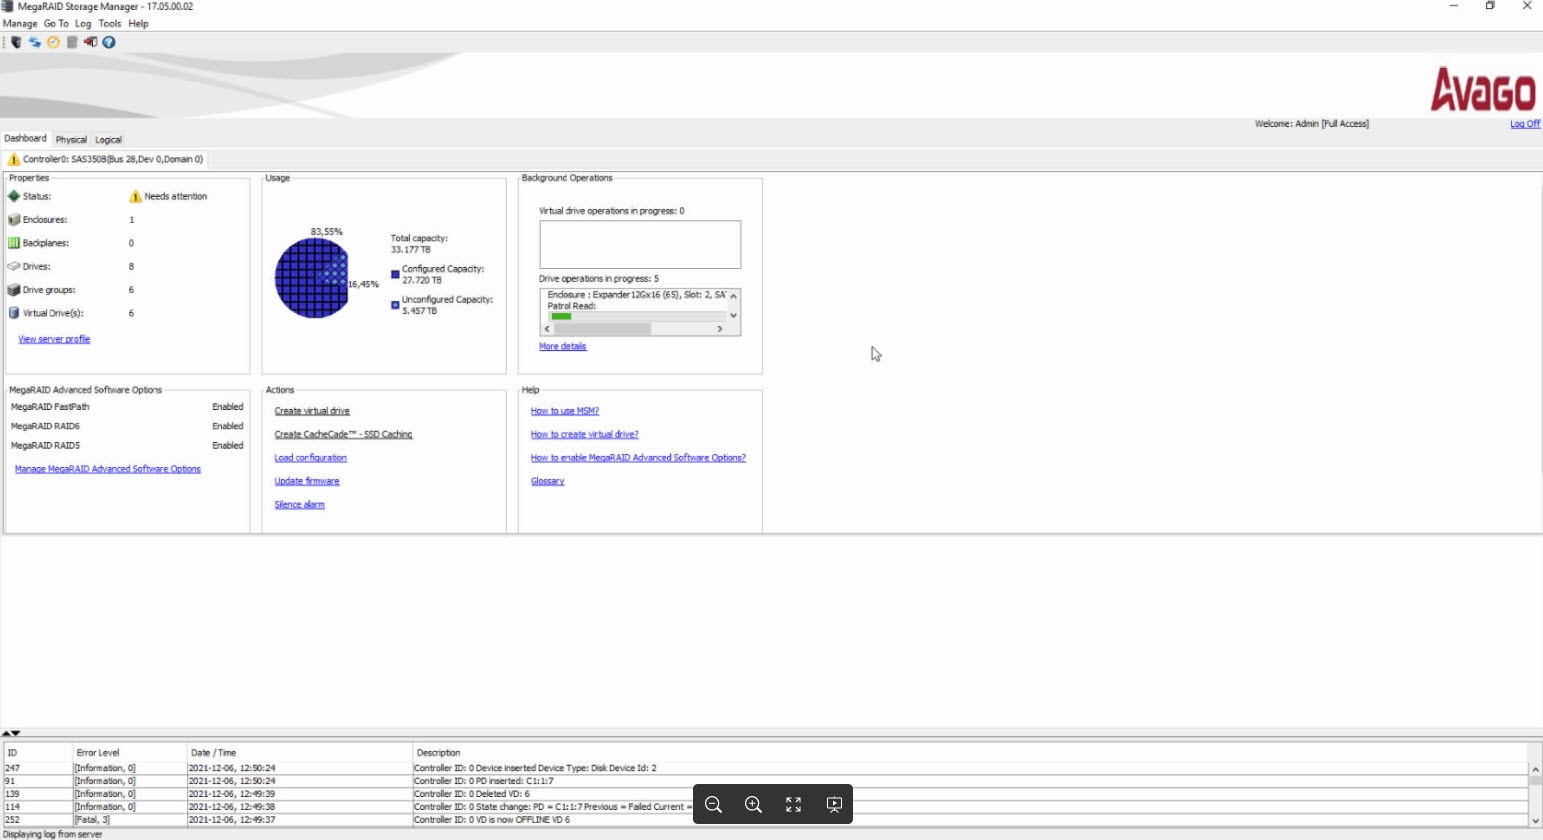Click the orange clock toolbar icon

(54, 42)
